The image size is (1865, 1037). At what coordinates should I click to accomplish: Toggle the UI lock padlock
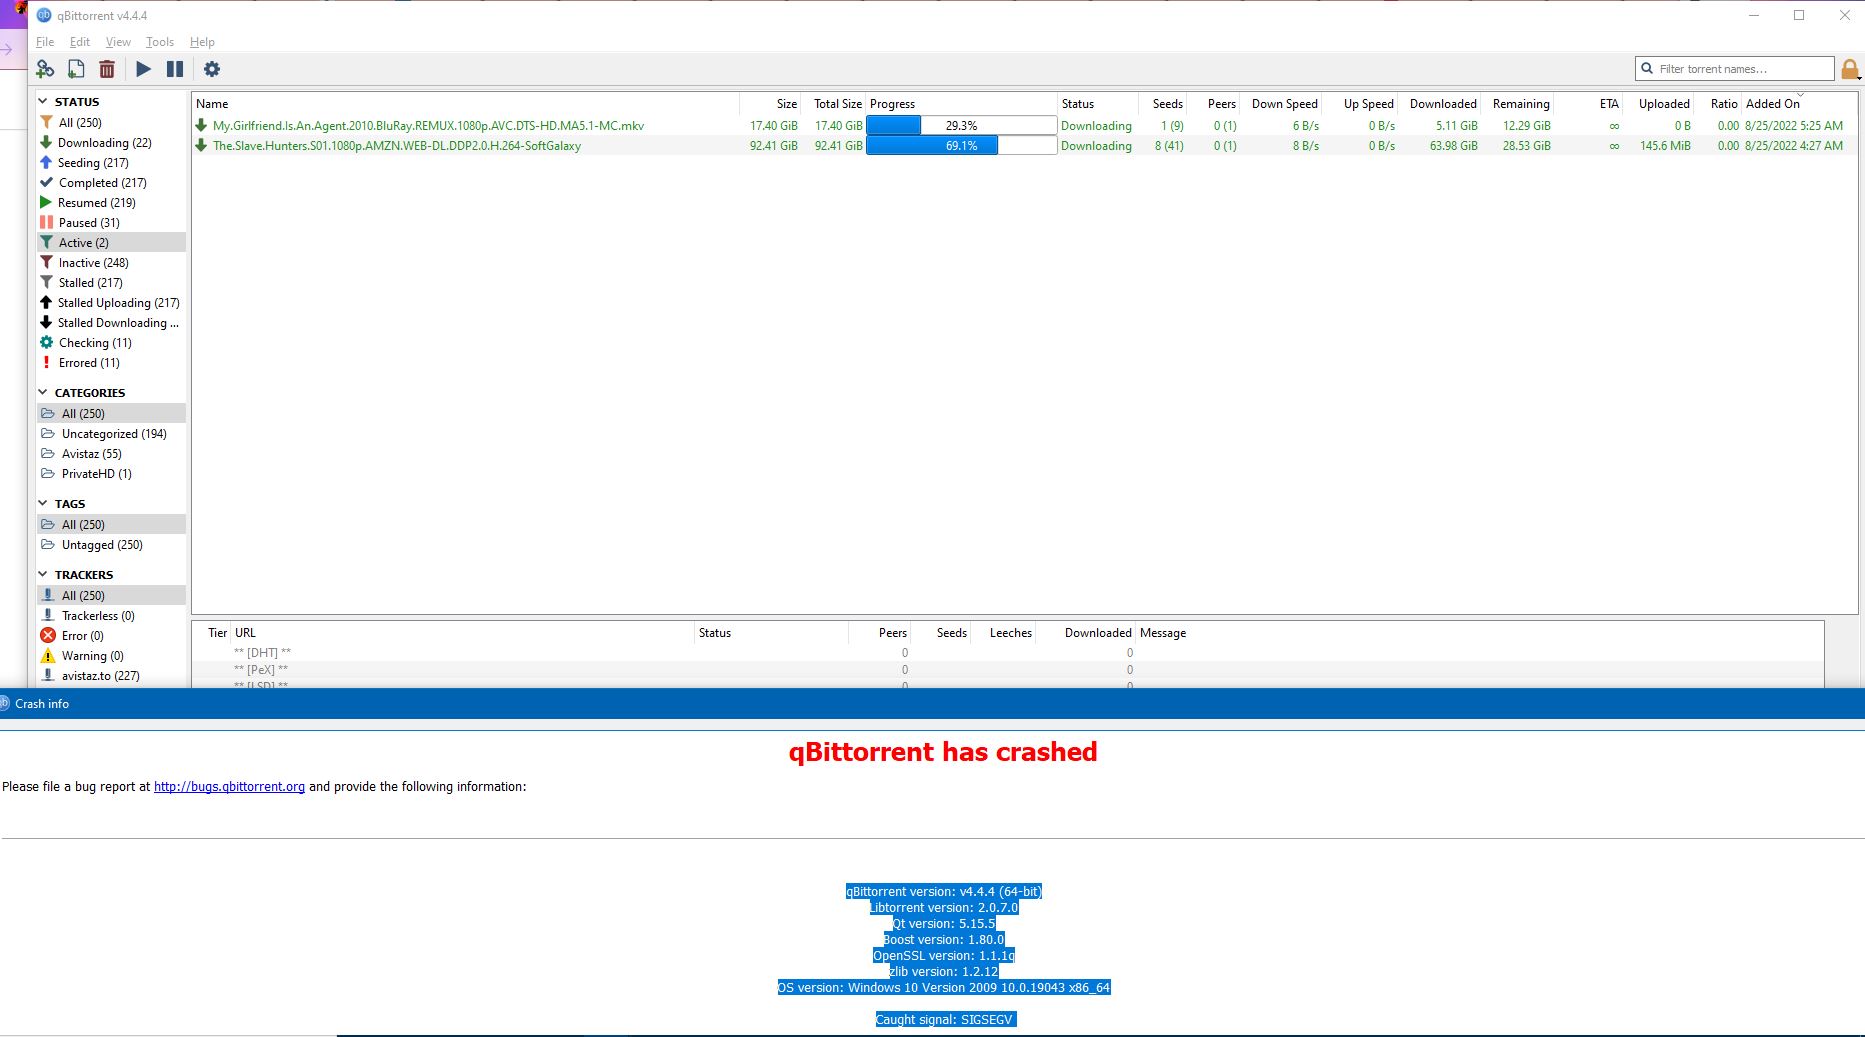point(1849,68)
